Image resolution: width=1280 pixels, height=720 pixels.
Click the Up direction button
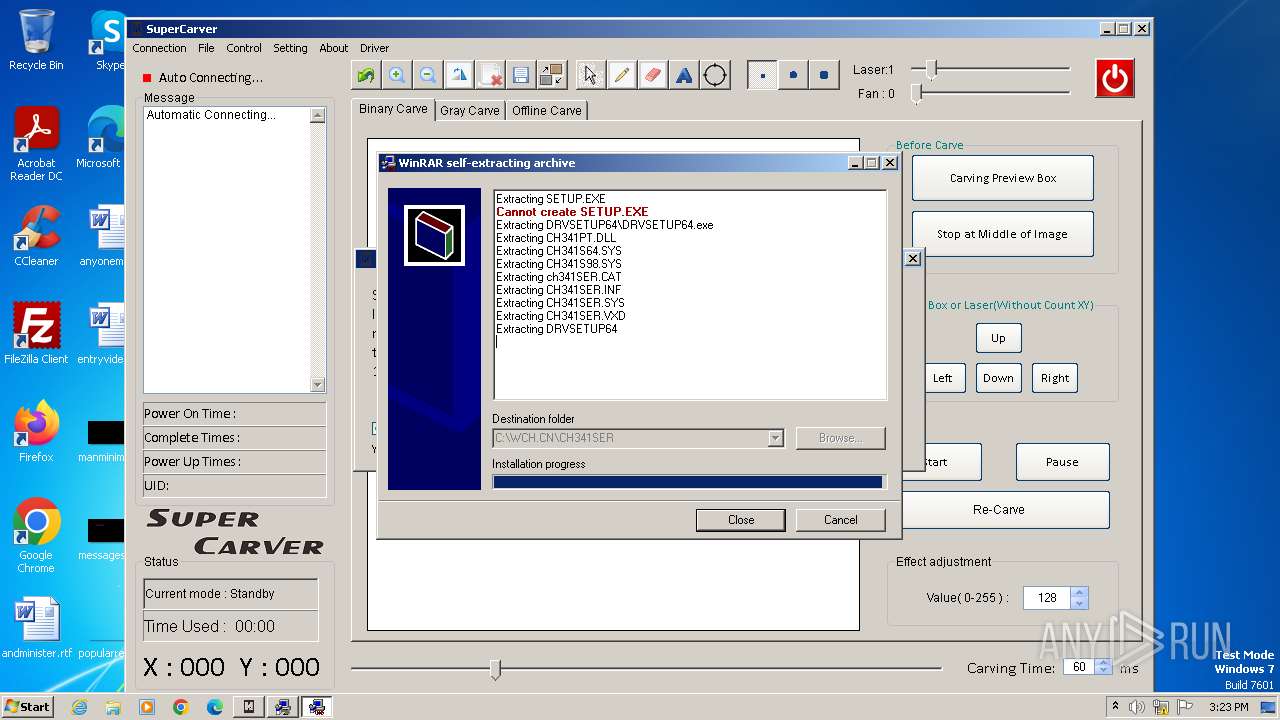tap(998, 338)
